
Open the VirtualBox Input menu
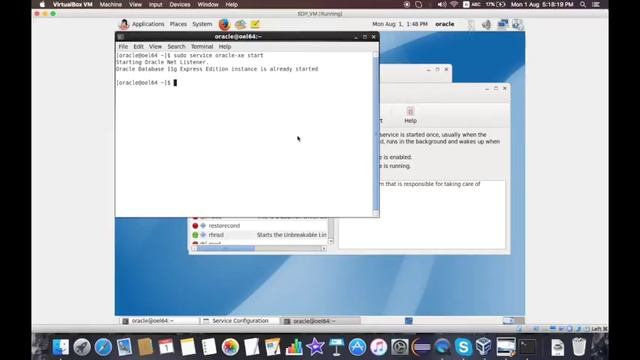point(156,4)
